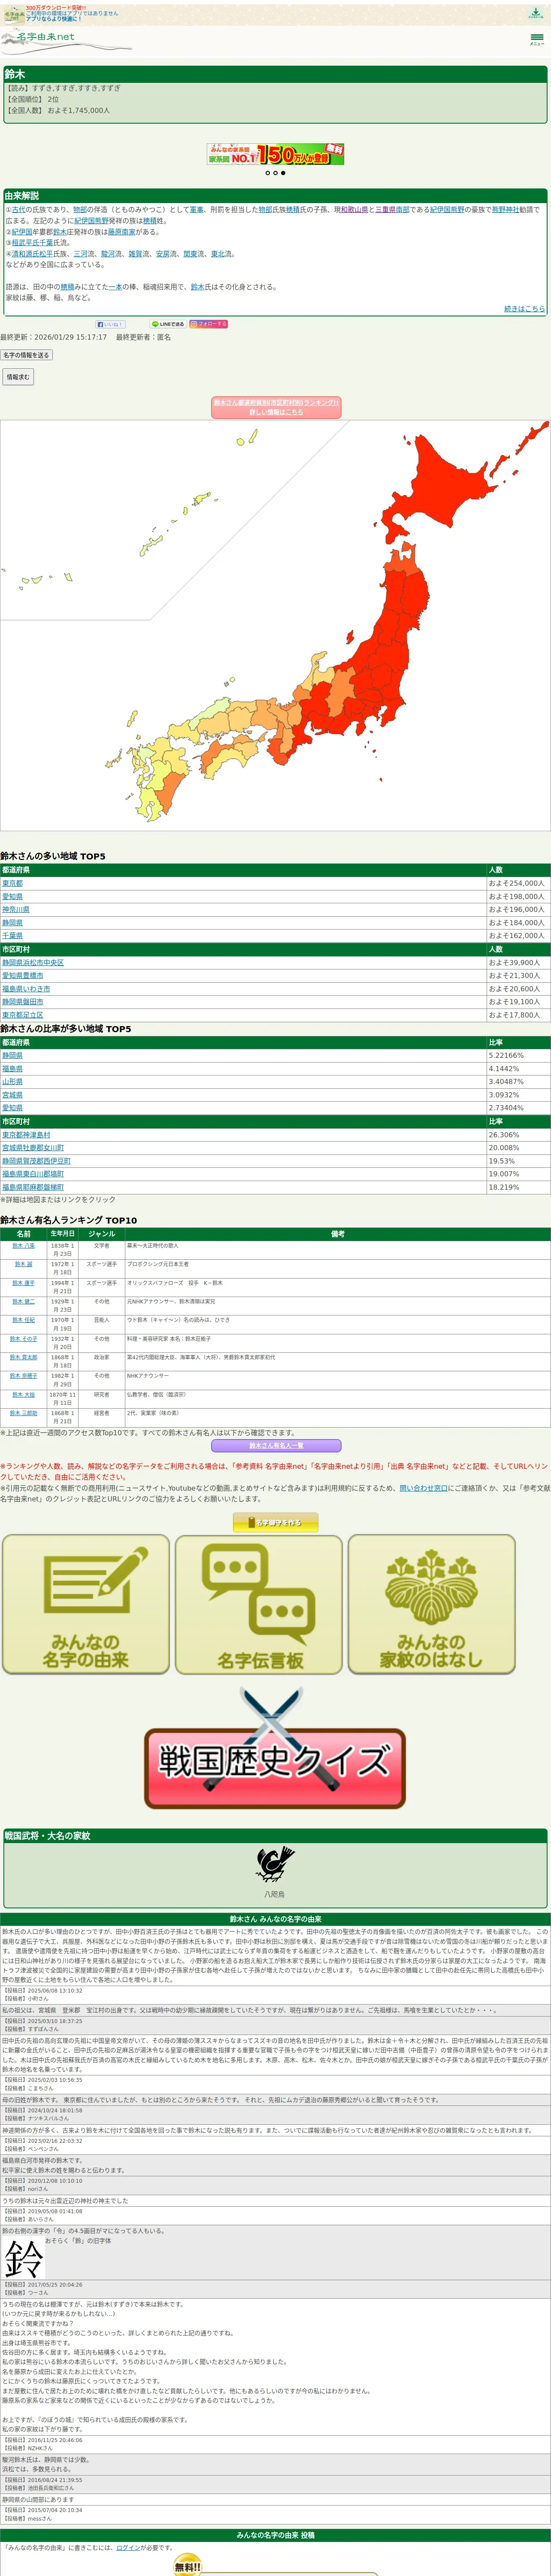Click 宮城県 in the ratio TOP5 list
551x2576 pixels.
click(12, 1095)
